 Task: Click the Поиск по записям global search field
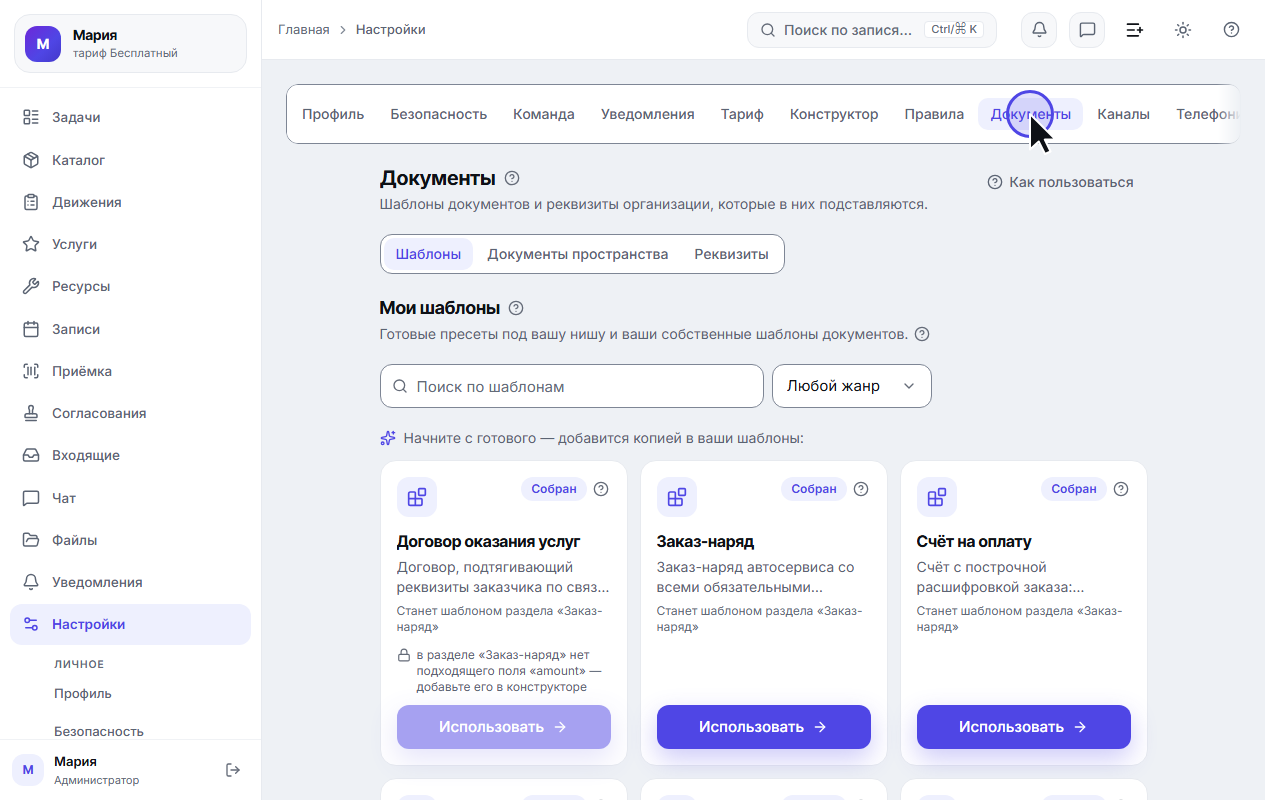[x=872, y=30]
